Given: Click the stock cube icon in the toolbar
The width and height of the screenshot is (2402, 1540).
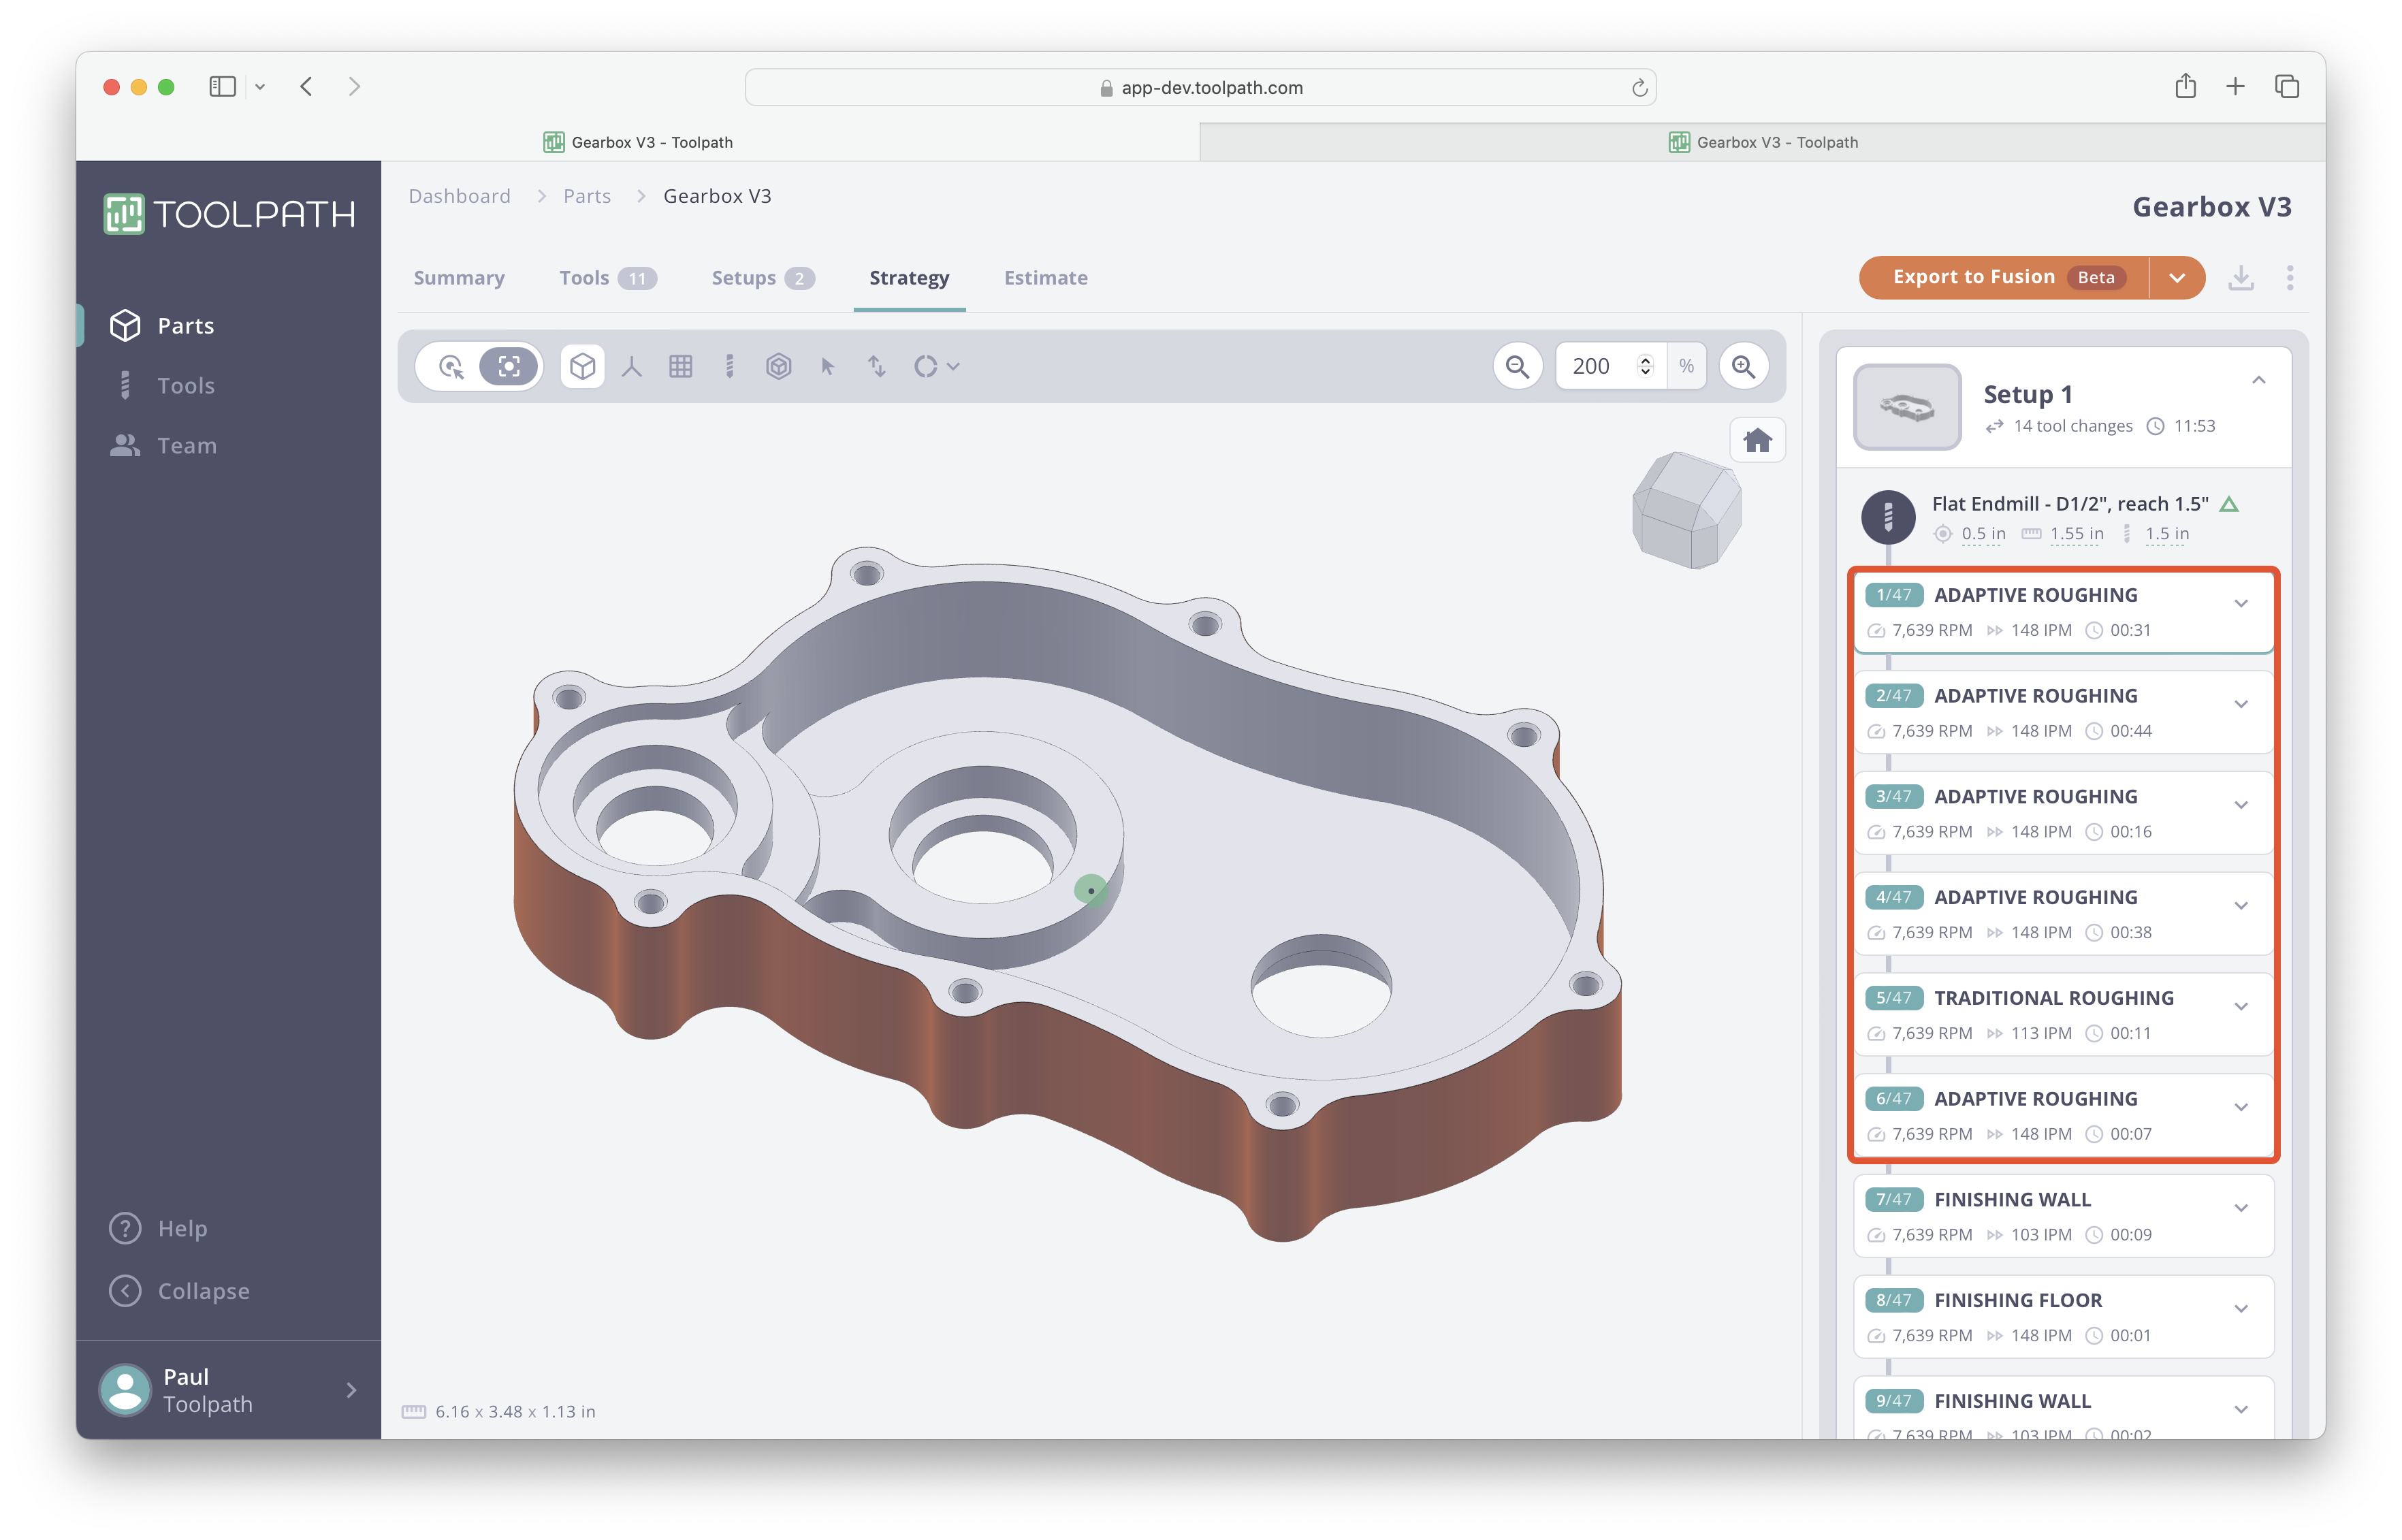Looking at the screenshot, I should pyautogui.click(x=780, y=366).
